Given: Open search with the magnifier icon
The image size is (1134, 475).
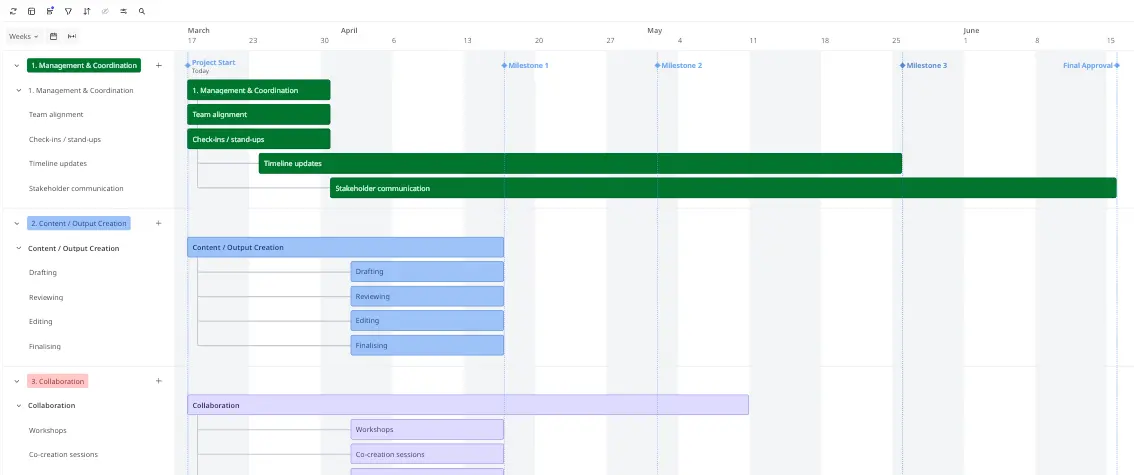Looking at the screenshot, I should click(142, 12).
